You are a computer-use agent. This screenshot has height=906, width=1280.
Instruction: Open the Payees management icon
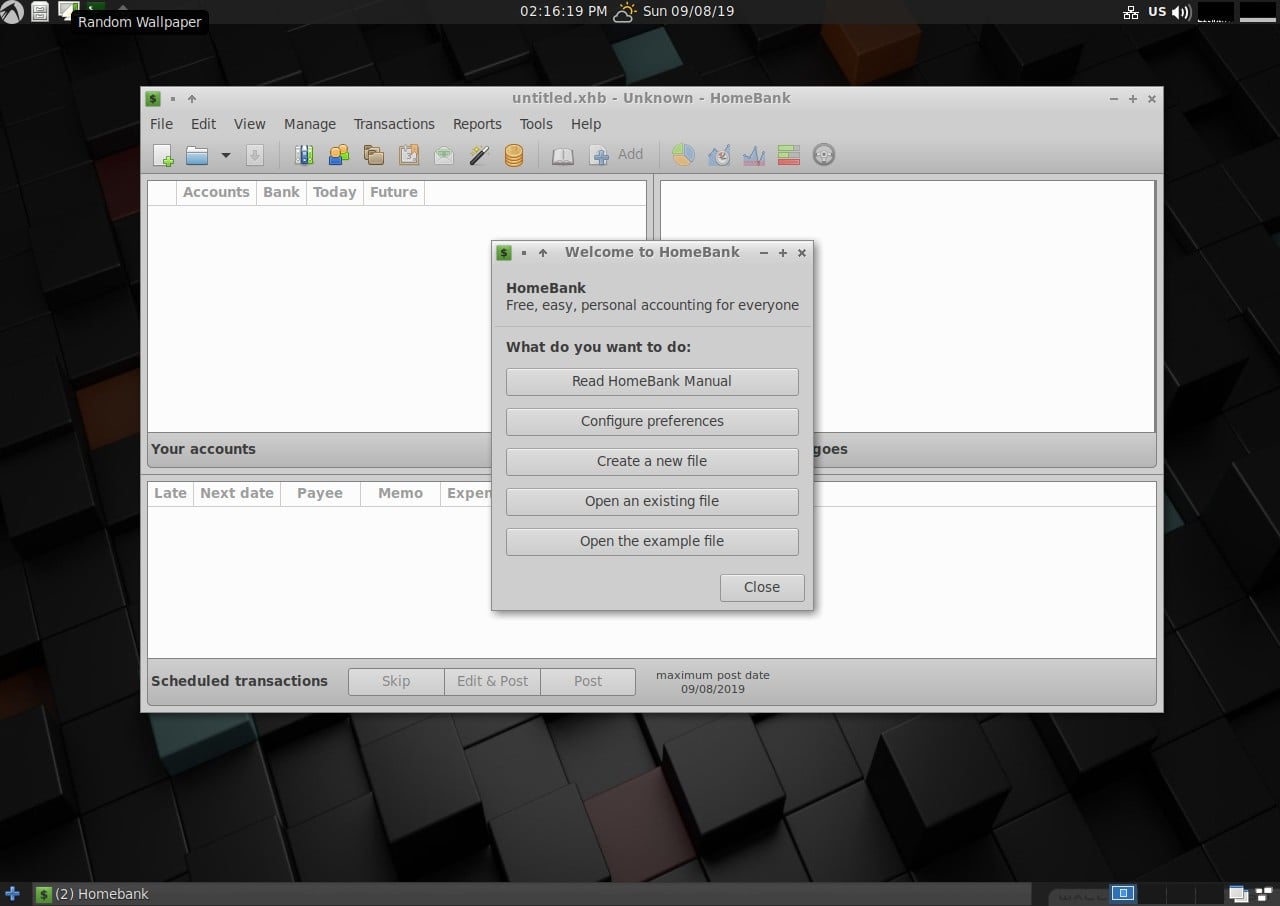339,155
